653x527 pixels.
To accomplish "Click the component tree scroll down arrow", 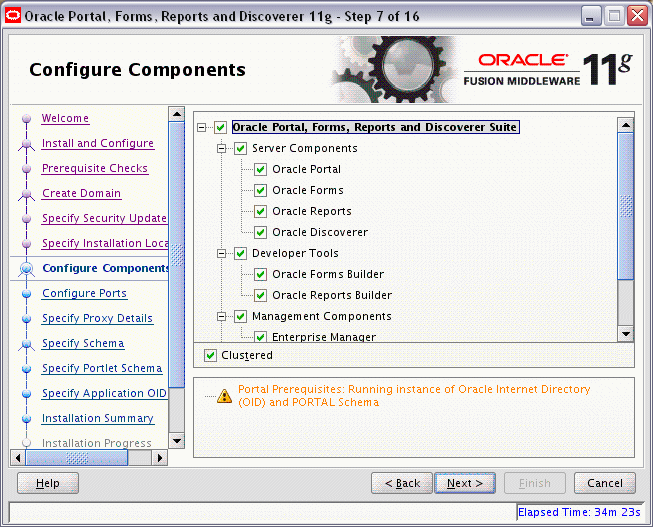I will click(x=626, y=333).
